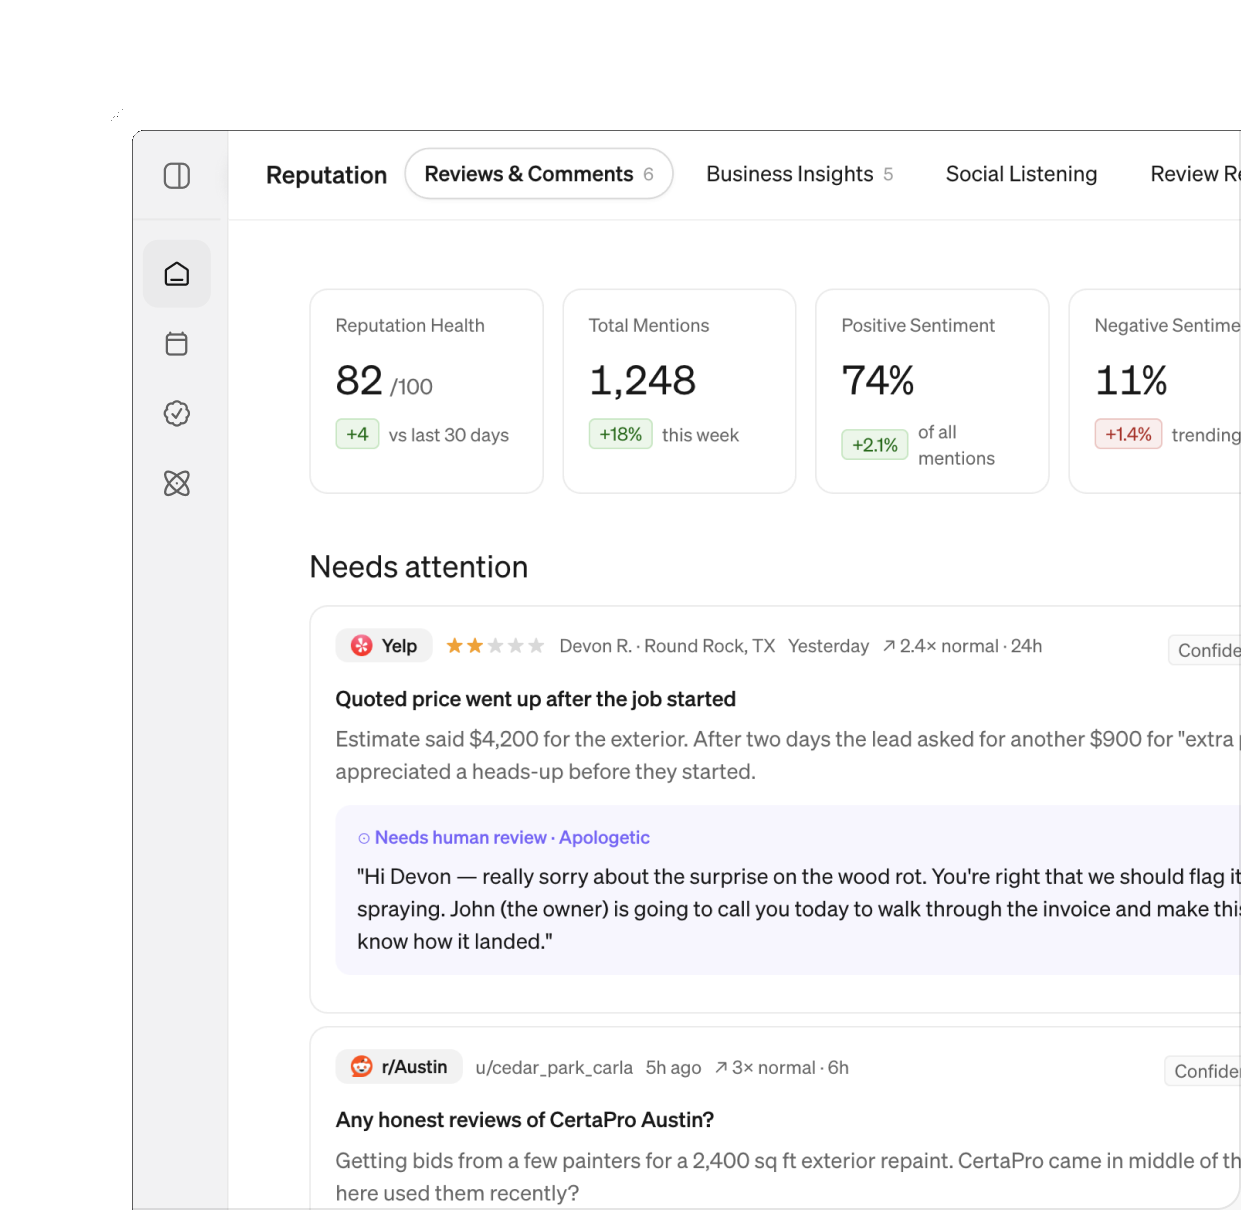Click the Yelp review body starting 'Estimate said $4,200'
Image resolution: width=1241 pixels, height=1210 pixels.
pos(787,755)
